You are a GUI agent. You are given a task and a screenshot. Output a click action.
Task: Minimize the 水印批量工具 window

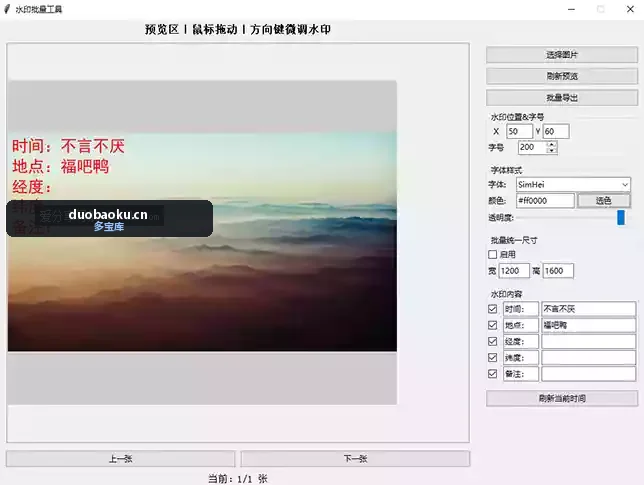pos(571,9)
